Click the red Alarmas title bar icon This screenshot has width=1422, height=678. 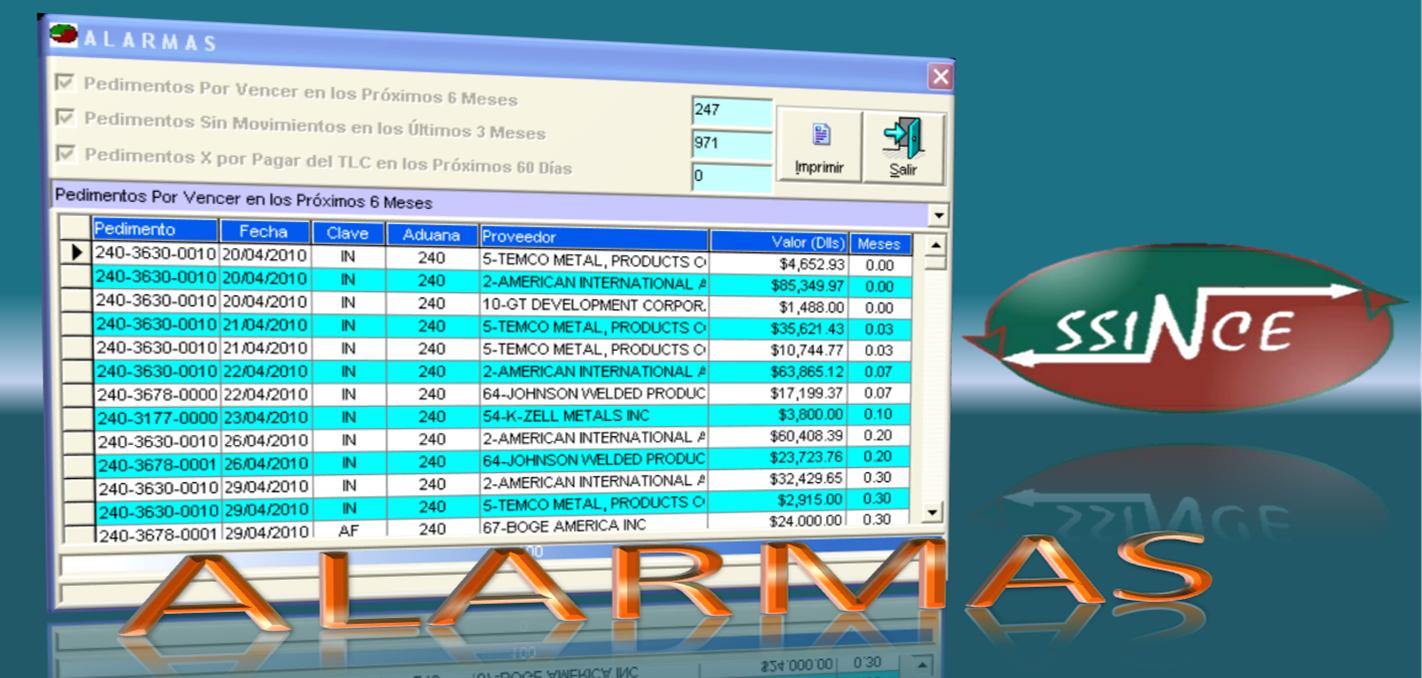click(64, 36)
